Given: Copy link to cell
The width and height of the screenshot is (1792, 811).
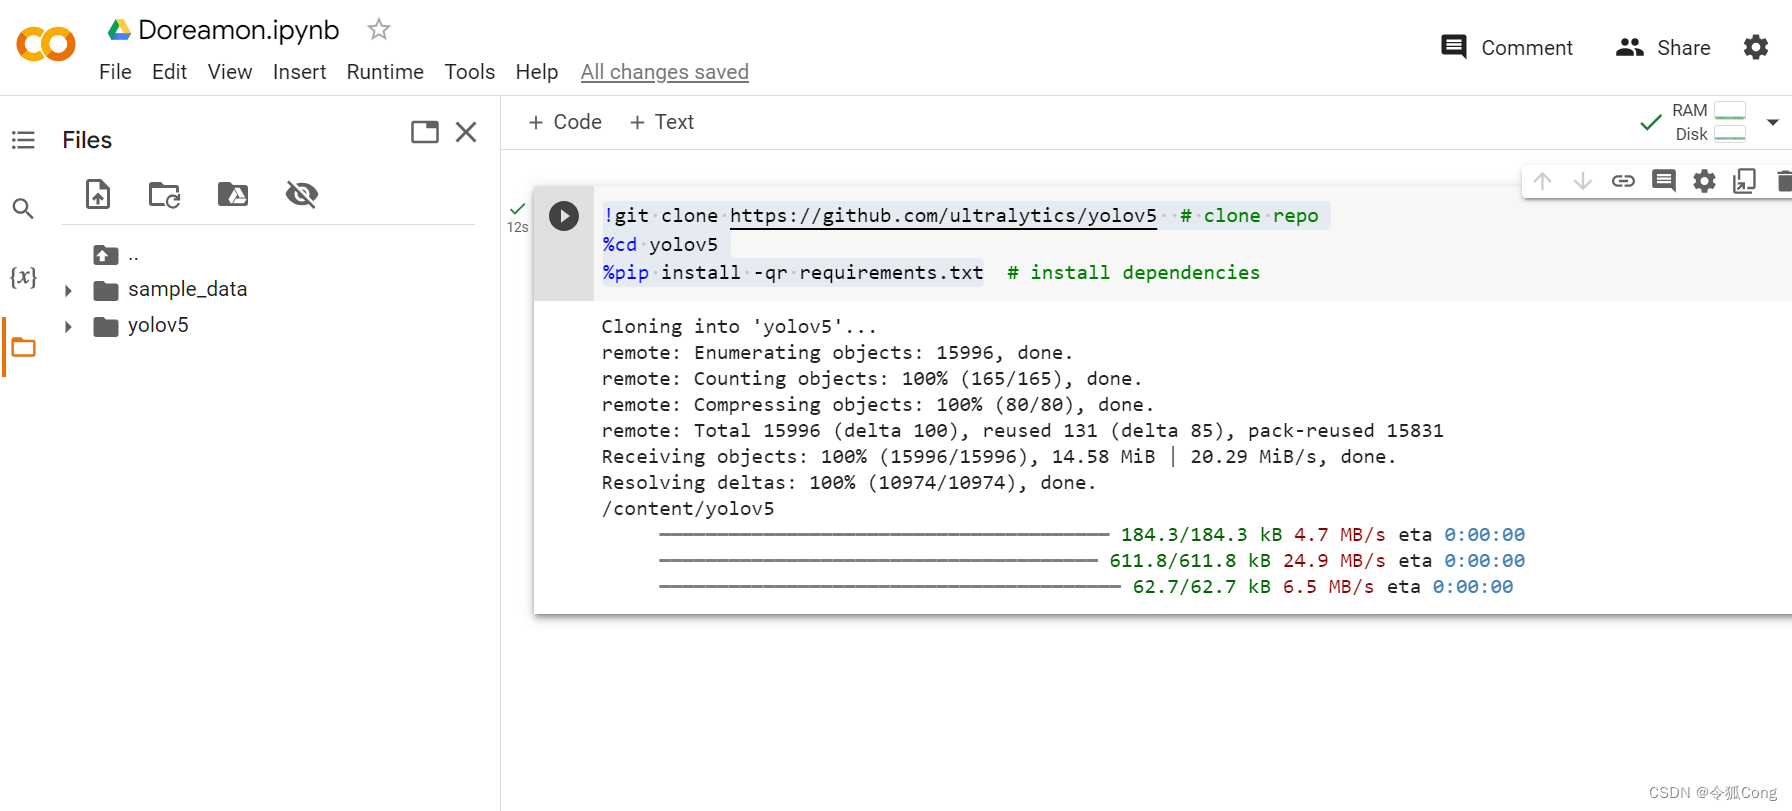Looking at the screenshot, I should 1623,181.
